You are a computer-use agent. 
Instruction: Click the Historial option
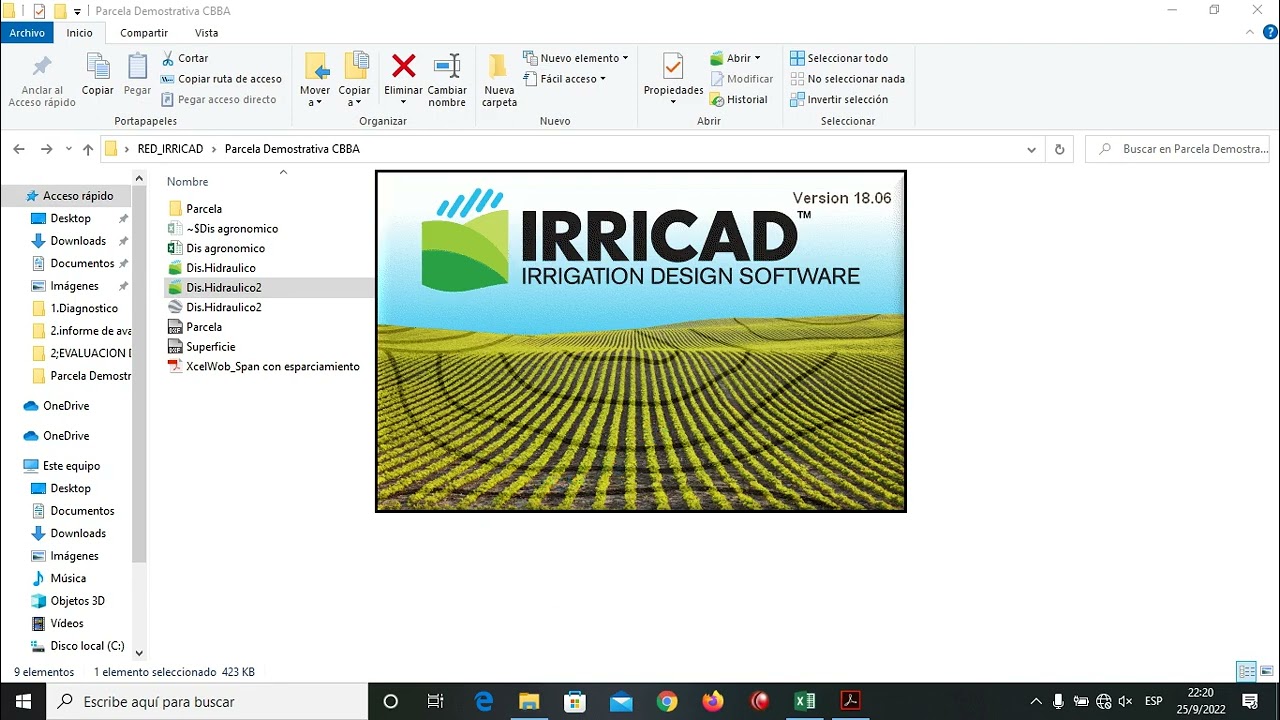tap(739, 99)
